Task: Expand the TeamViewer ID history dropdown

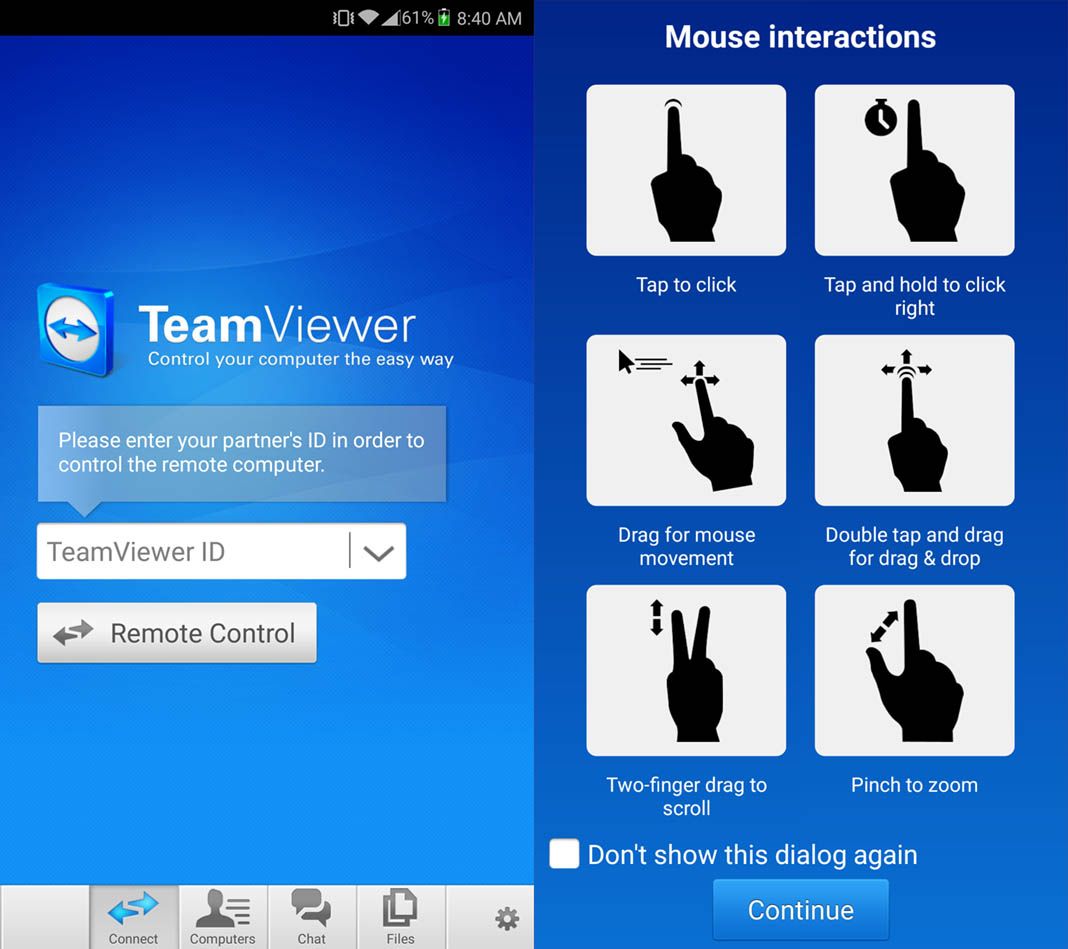Action: coord(379,552)
